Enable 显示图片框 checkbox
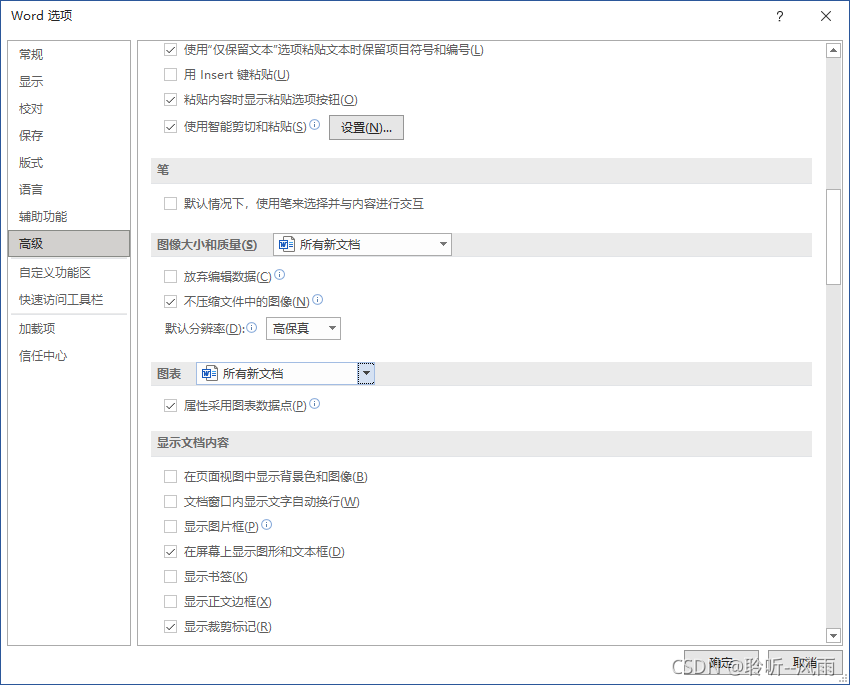 click(x=170, y=527)
